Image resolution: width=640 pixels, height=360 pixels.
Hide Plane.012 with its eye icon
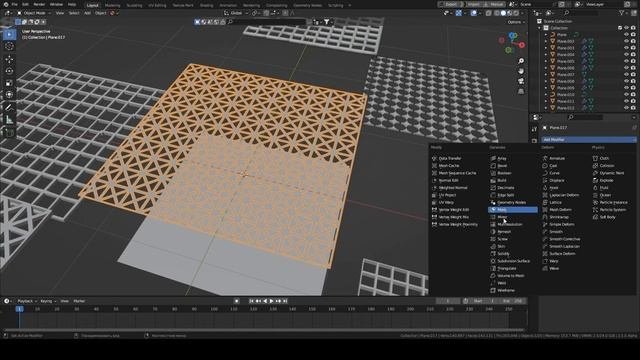626,108
